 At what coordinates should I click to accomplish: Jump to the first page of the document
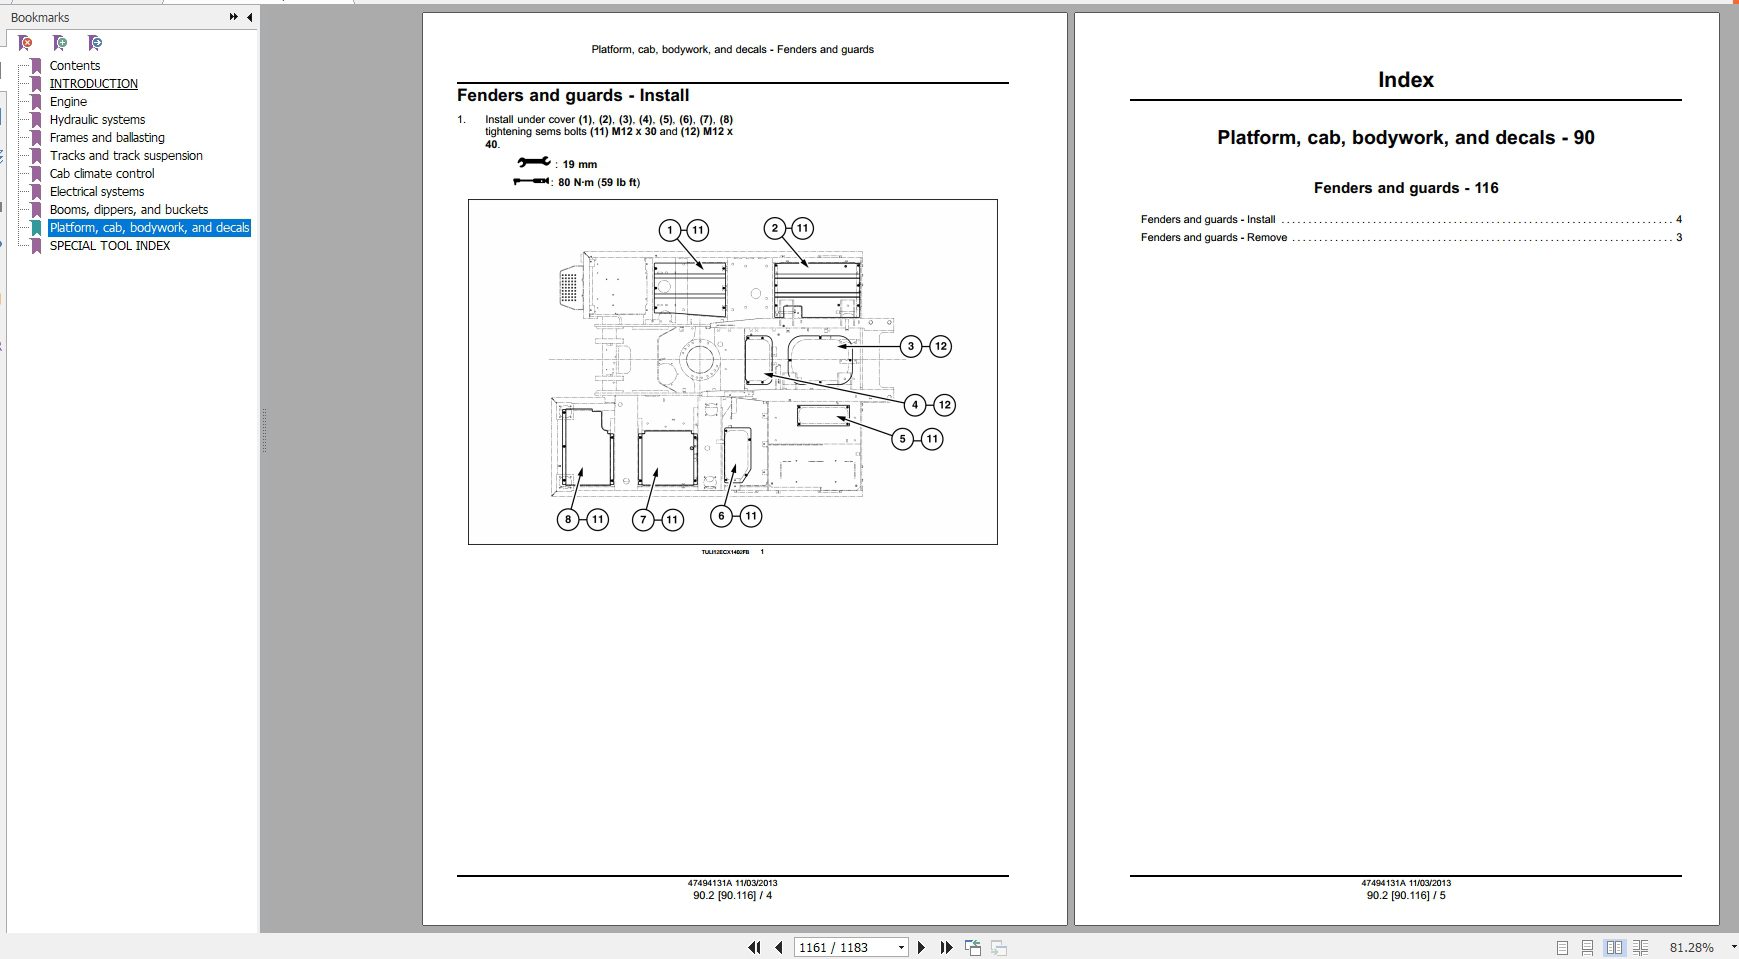755,947
